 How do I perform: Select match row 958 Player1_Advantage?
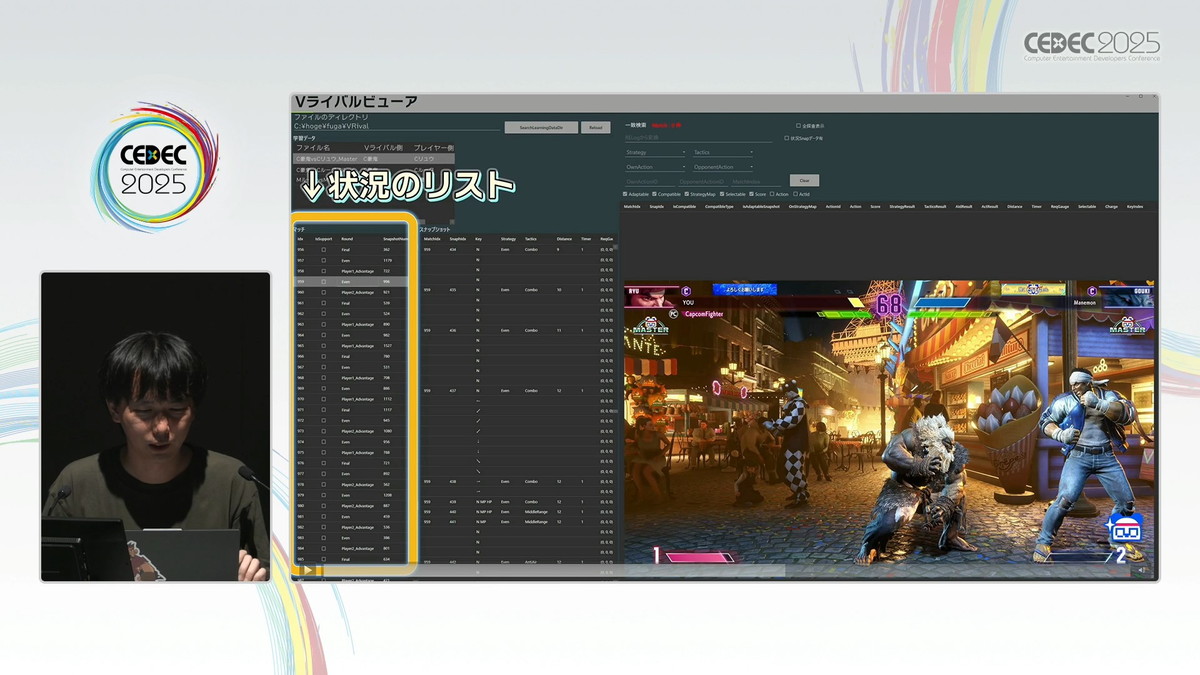click(351, 271)
